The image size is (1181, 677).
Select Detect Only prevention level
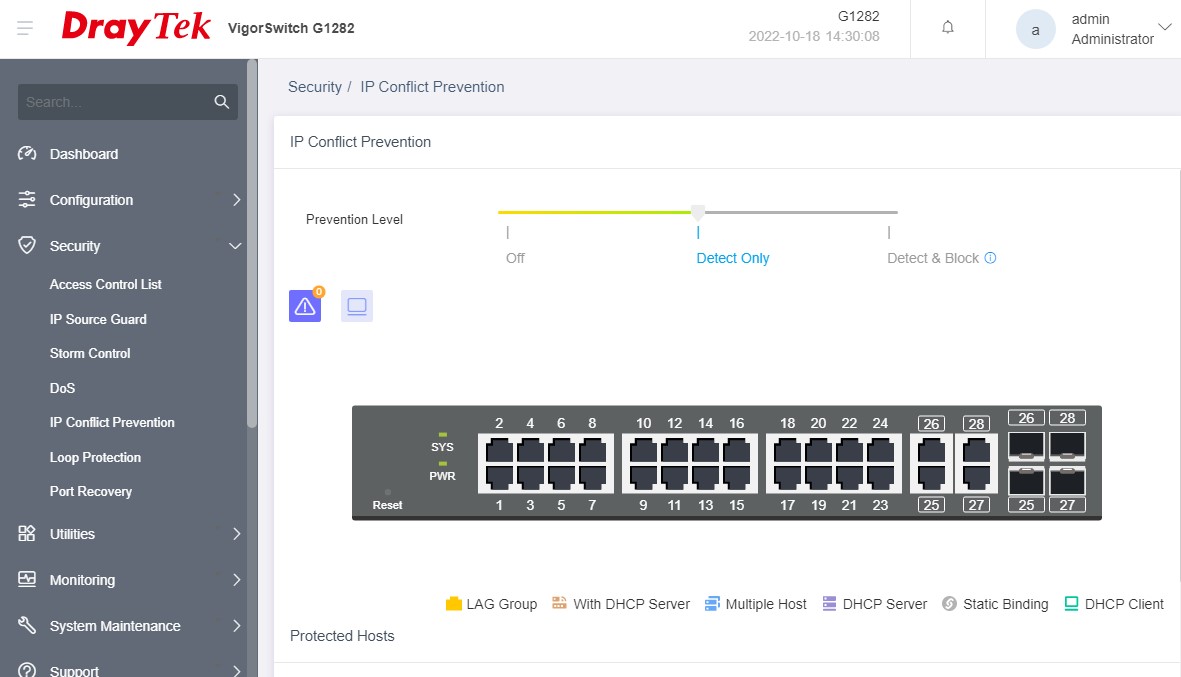[732, 258]
